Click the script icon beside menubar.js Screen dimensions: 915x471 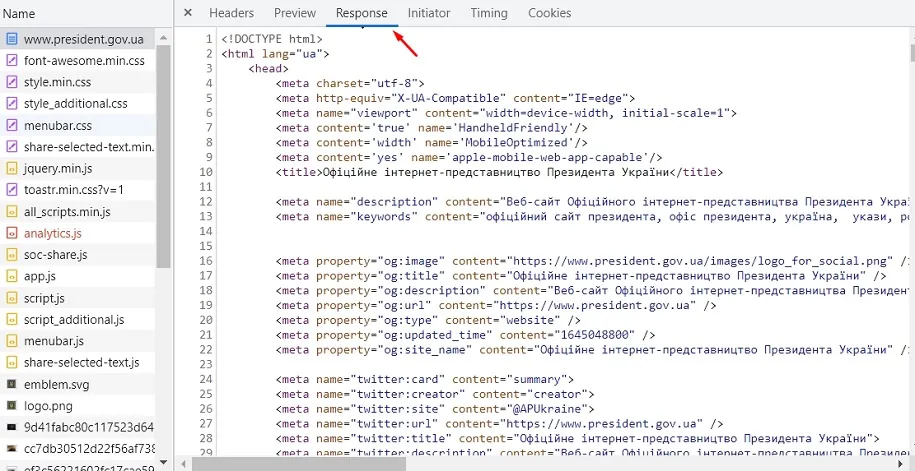pos(11,341)
